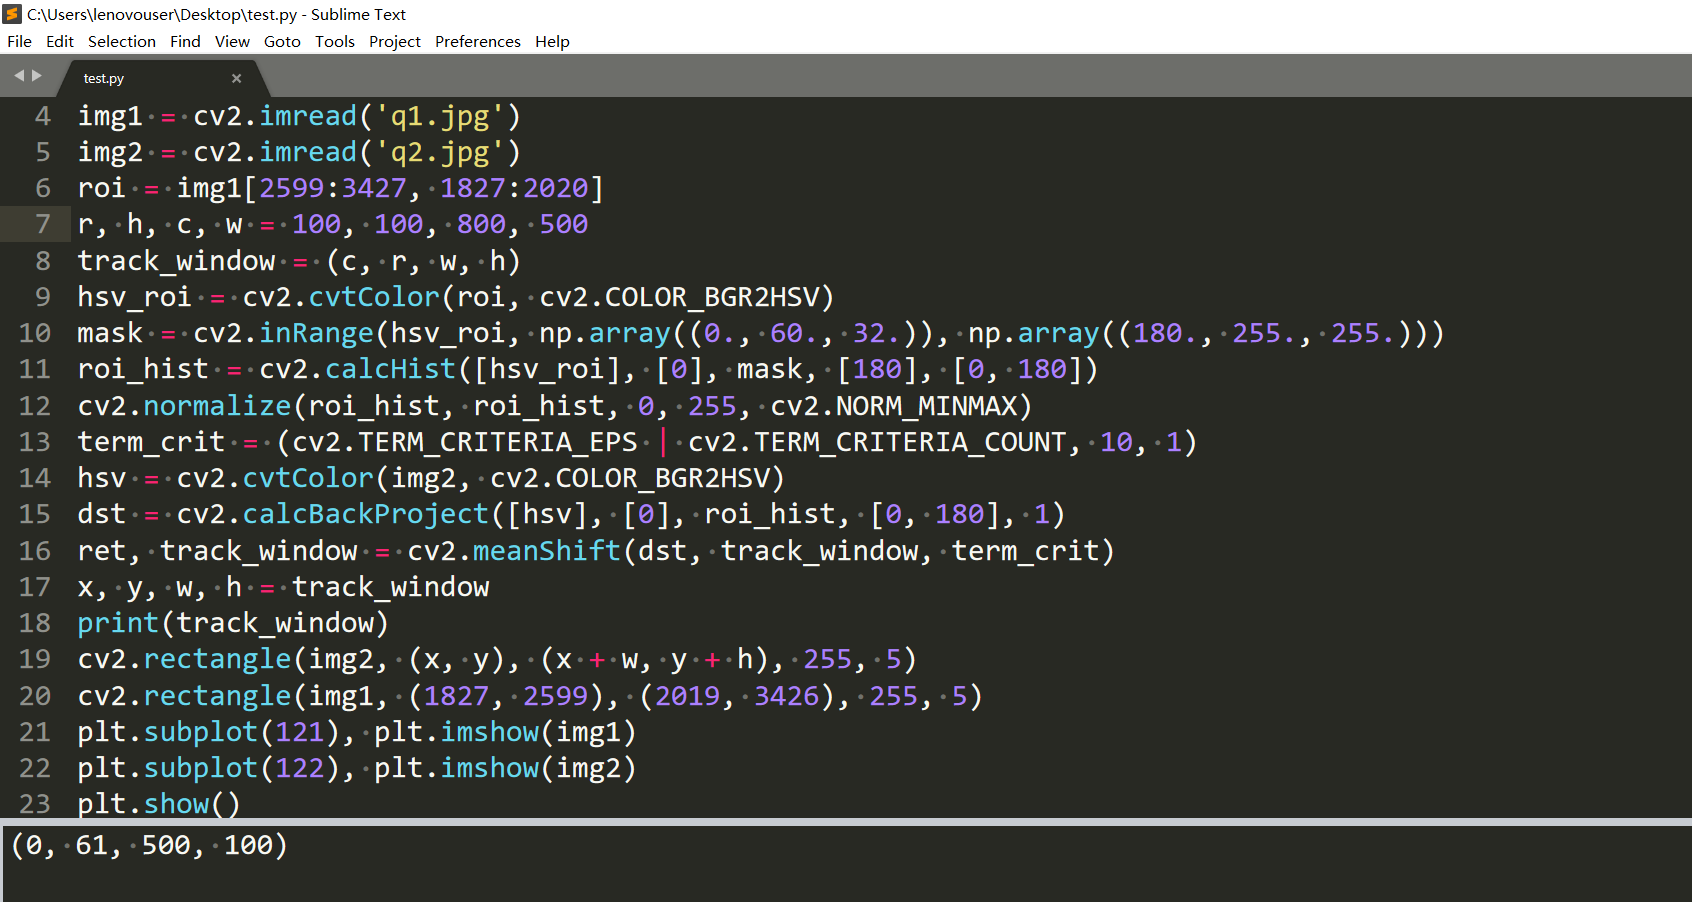Click the output tuple (0, 61, 500, 100)
Viewport: 1692px width, 902px height.
(x=149, y=846)
